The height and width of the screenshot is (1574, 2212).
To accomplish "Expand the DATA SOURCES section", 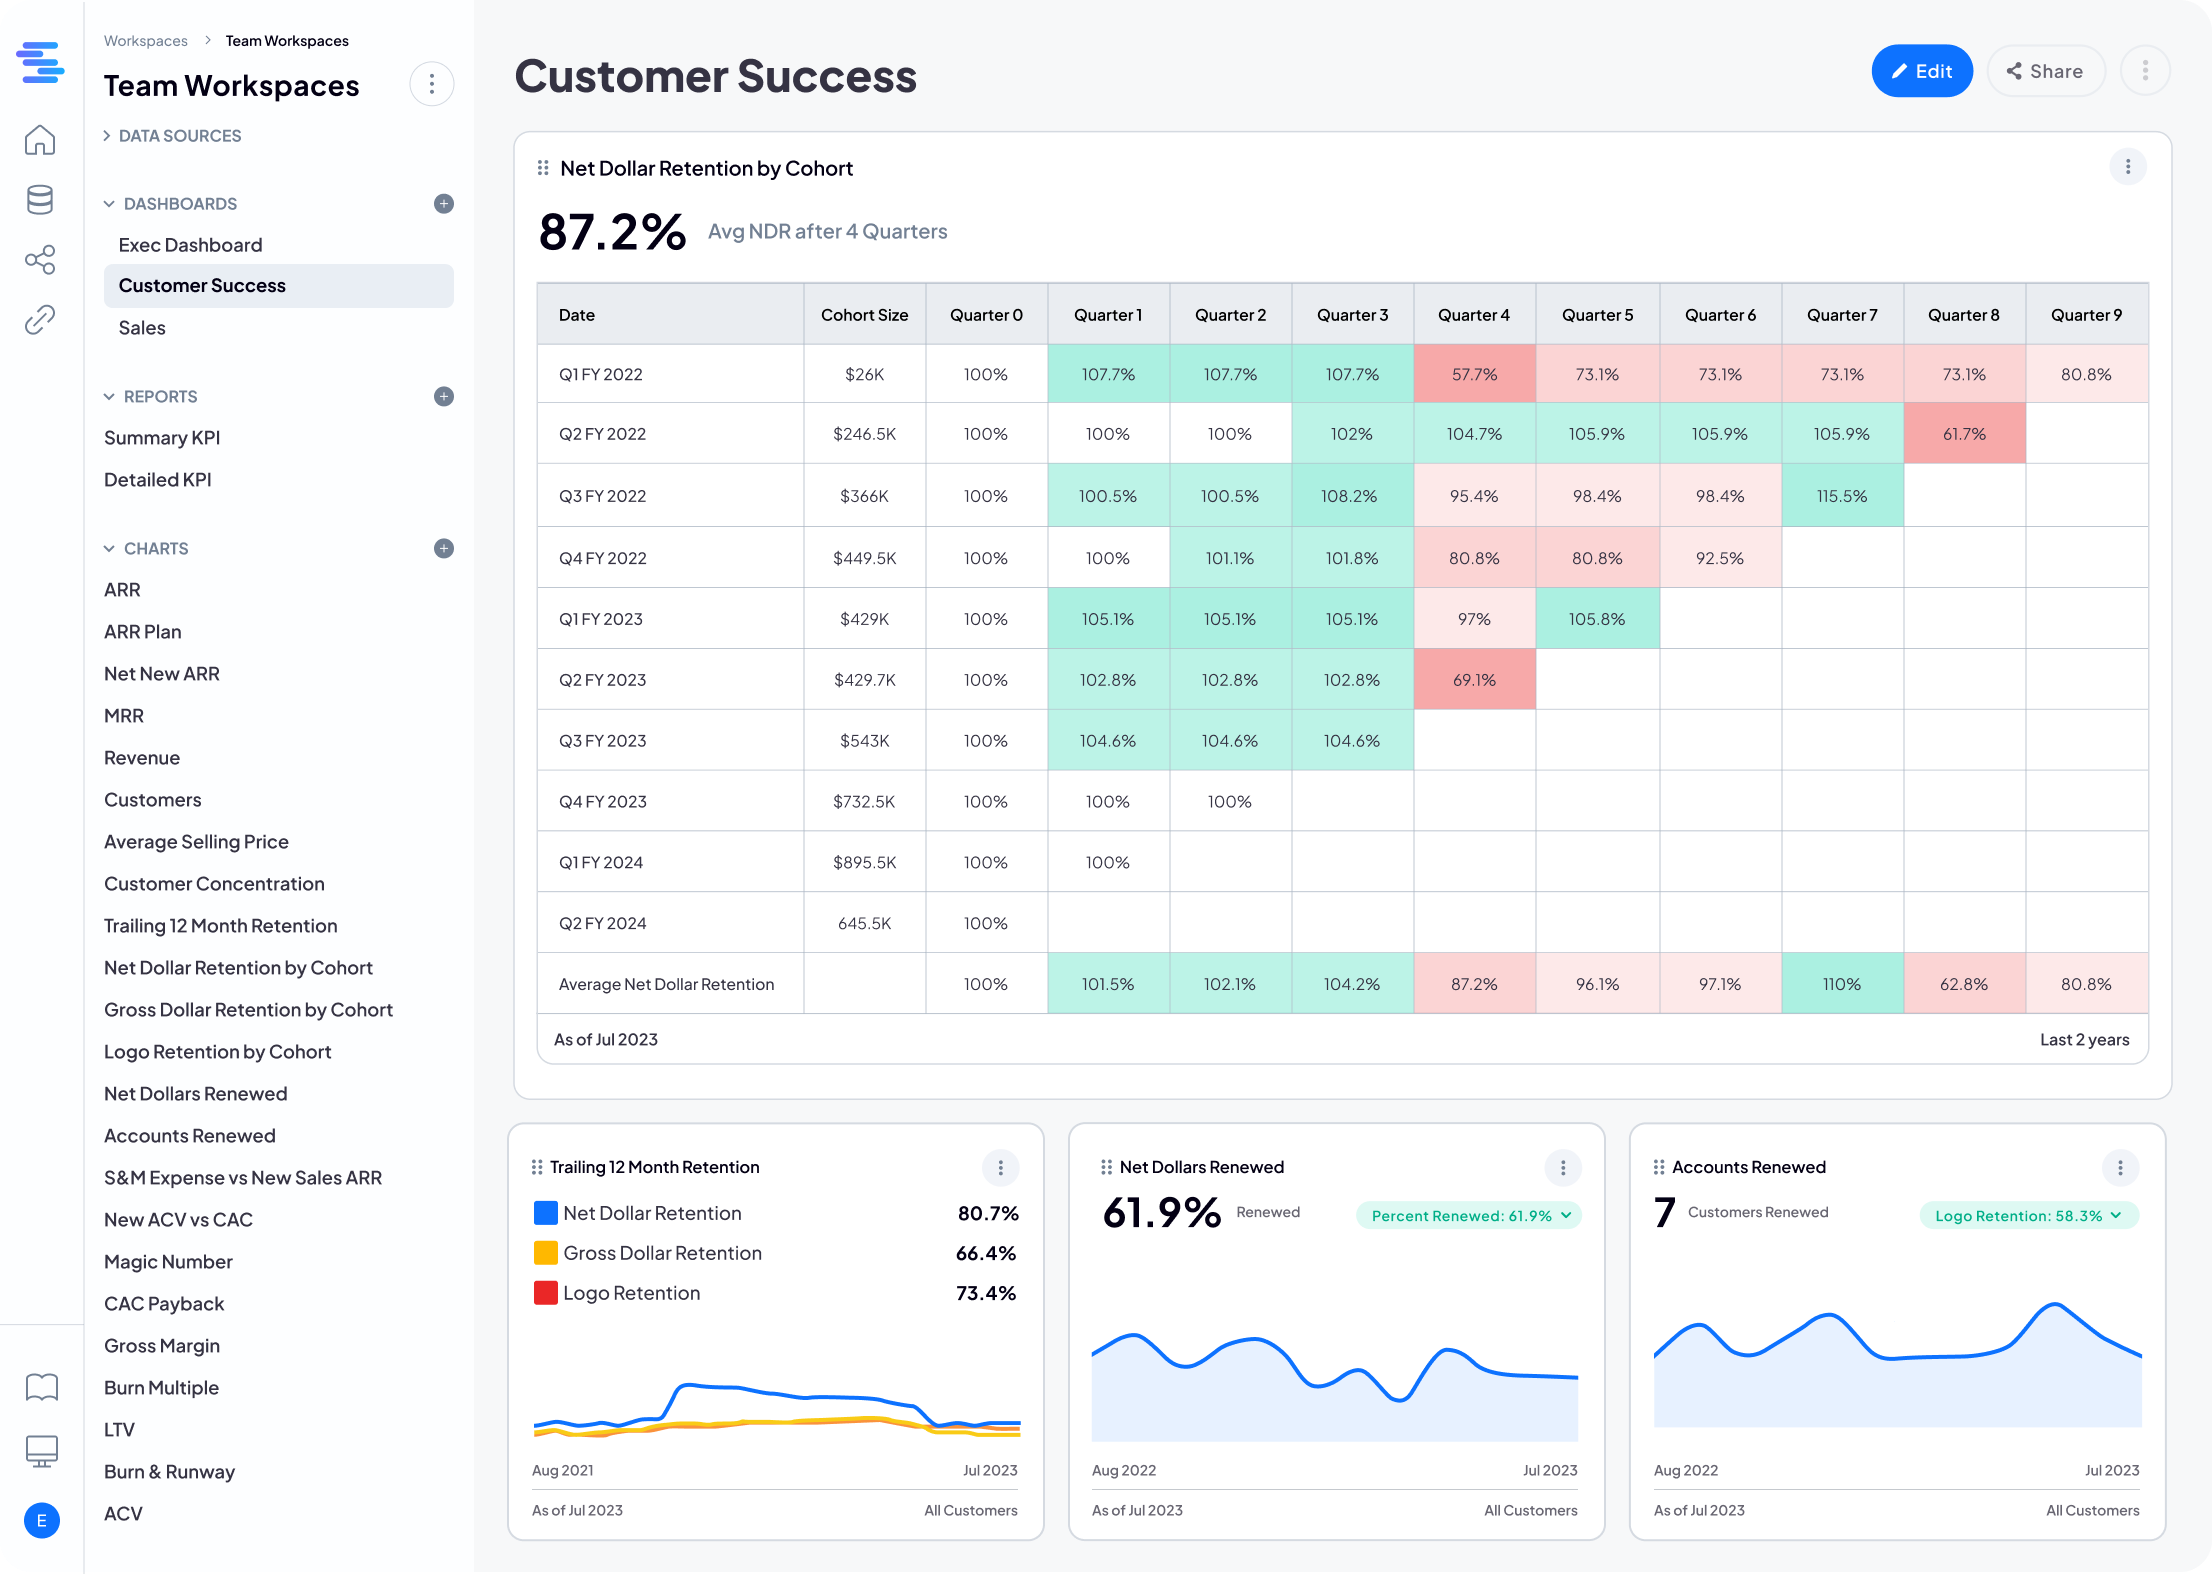I will tap(107, 135).
